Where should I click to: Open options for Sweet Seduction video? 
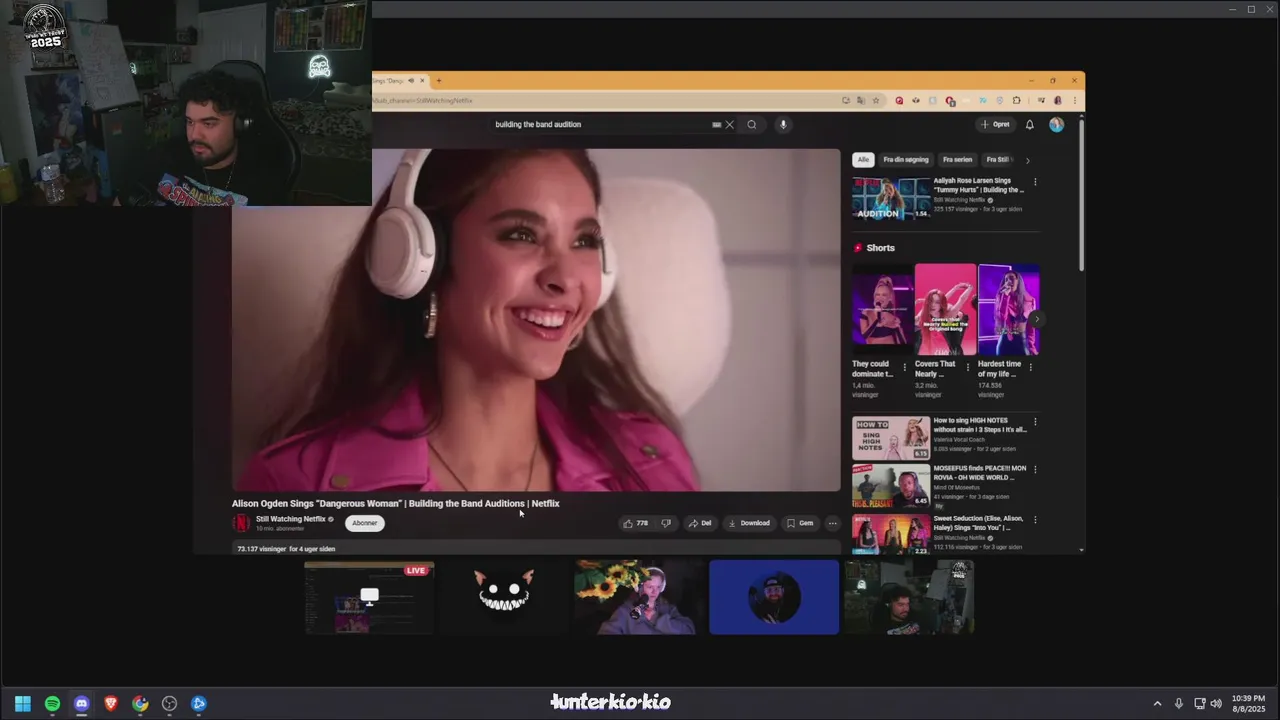tap(1035, 520)
